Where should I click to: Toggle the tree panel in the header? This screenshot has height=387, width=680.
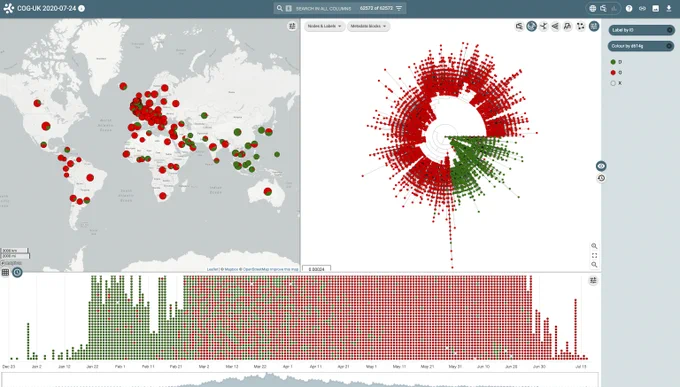coord(603,8)
